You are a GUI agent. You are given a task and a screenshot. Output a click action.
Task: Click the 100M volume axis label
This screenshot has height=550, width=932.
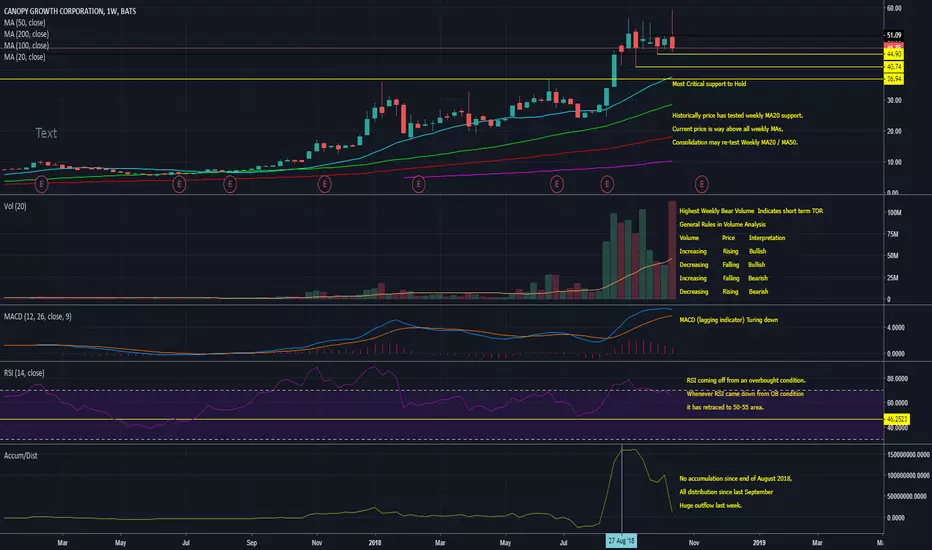pyautogui.click(x=894, y=213)
